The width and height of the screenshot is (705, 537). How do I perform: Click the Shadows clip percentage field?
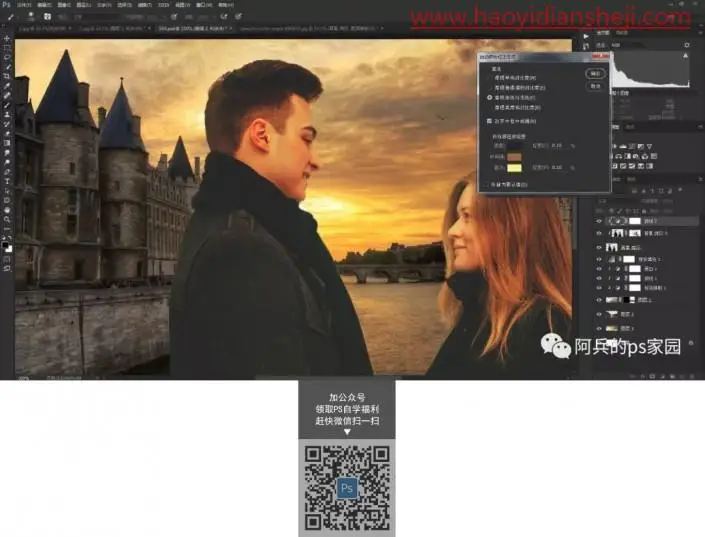(558, 146)
